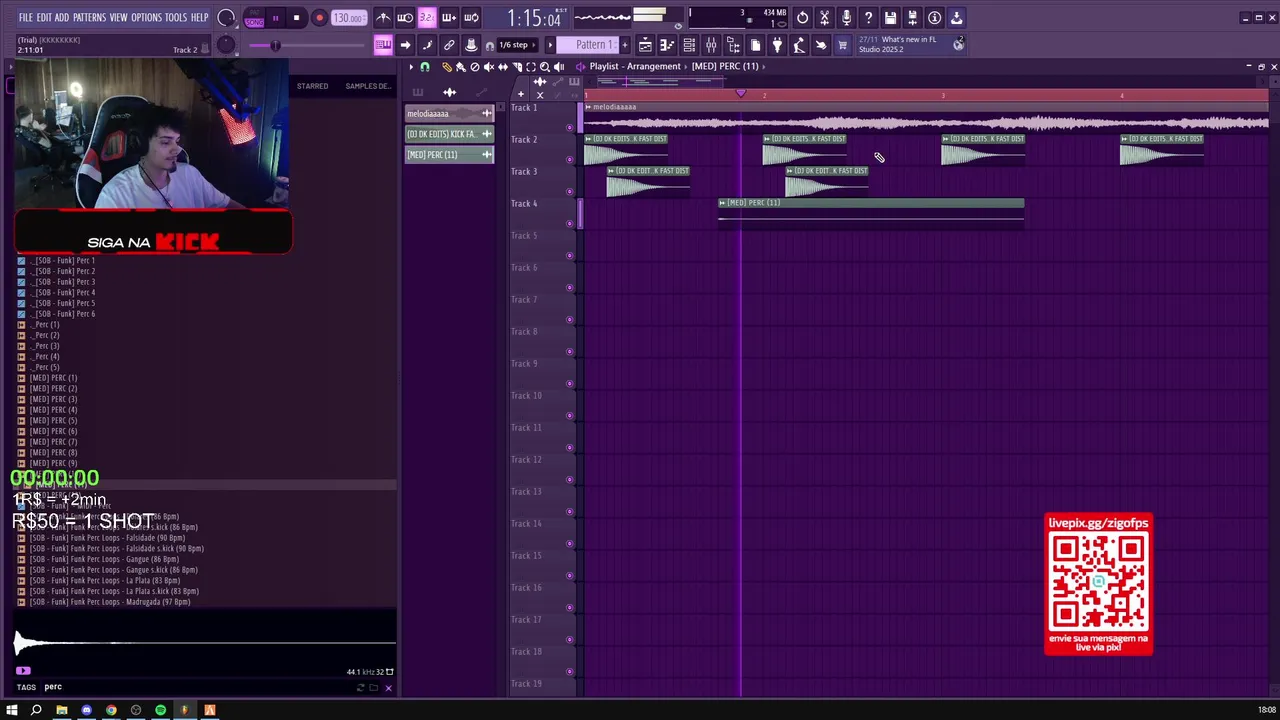Open the ADD menu
The width and height of the screenshot is (1280, 720).
tap(62, 18)
